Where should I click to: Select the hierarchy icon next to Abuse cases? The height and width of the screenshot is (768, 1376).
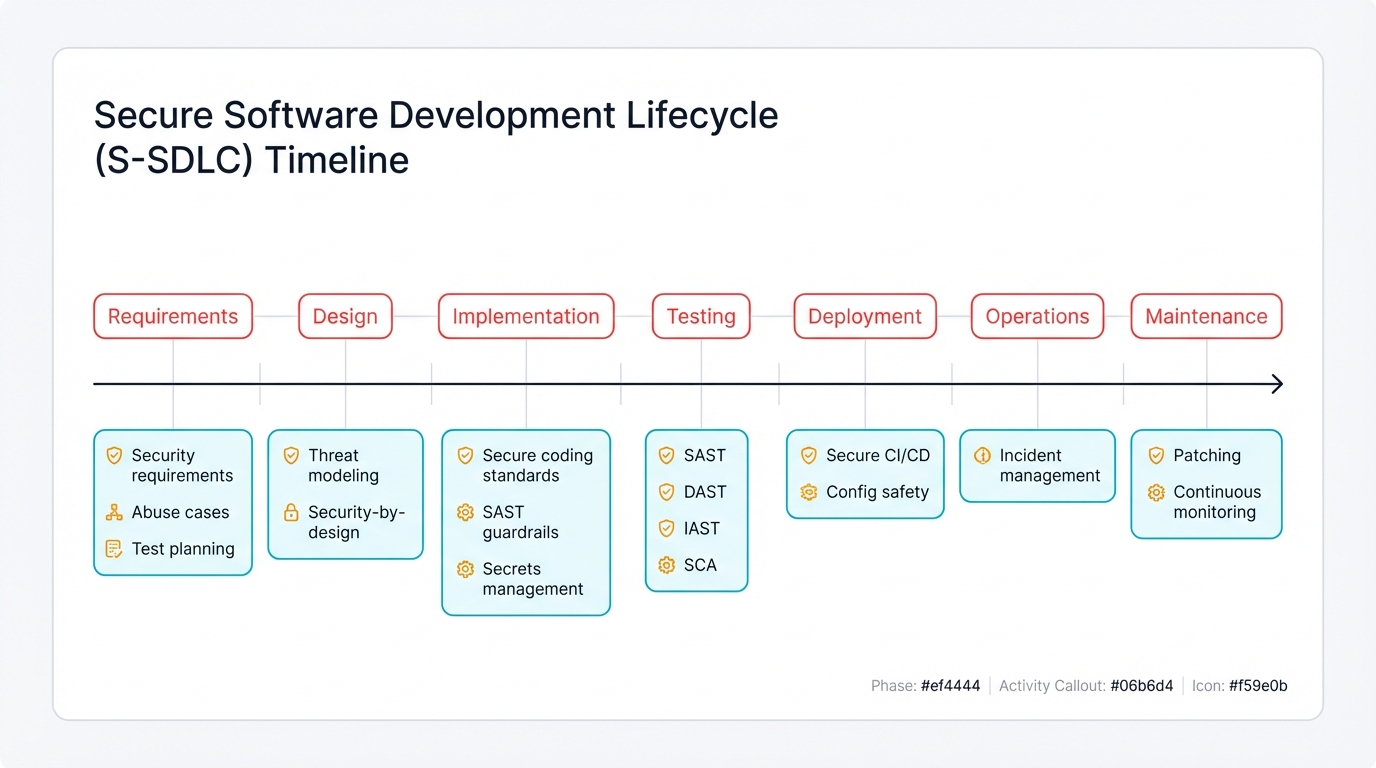tap(113, 512)
